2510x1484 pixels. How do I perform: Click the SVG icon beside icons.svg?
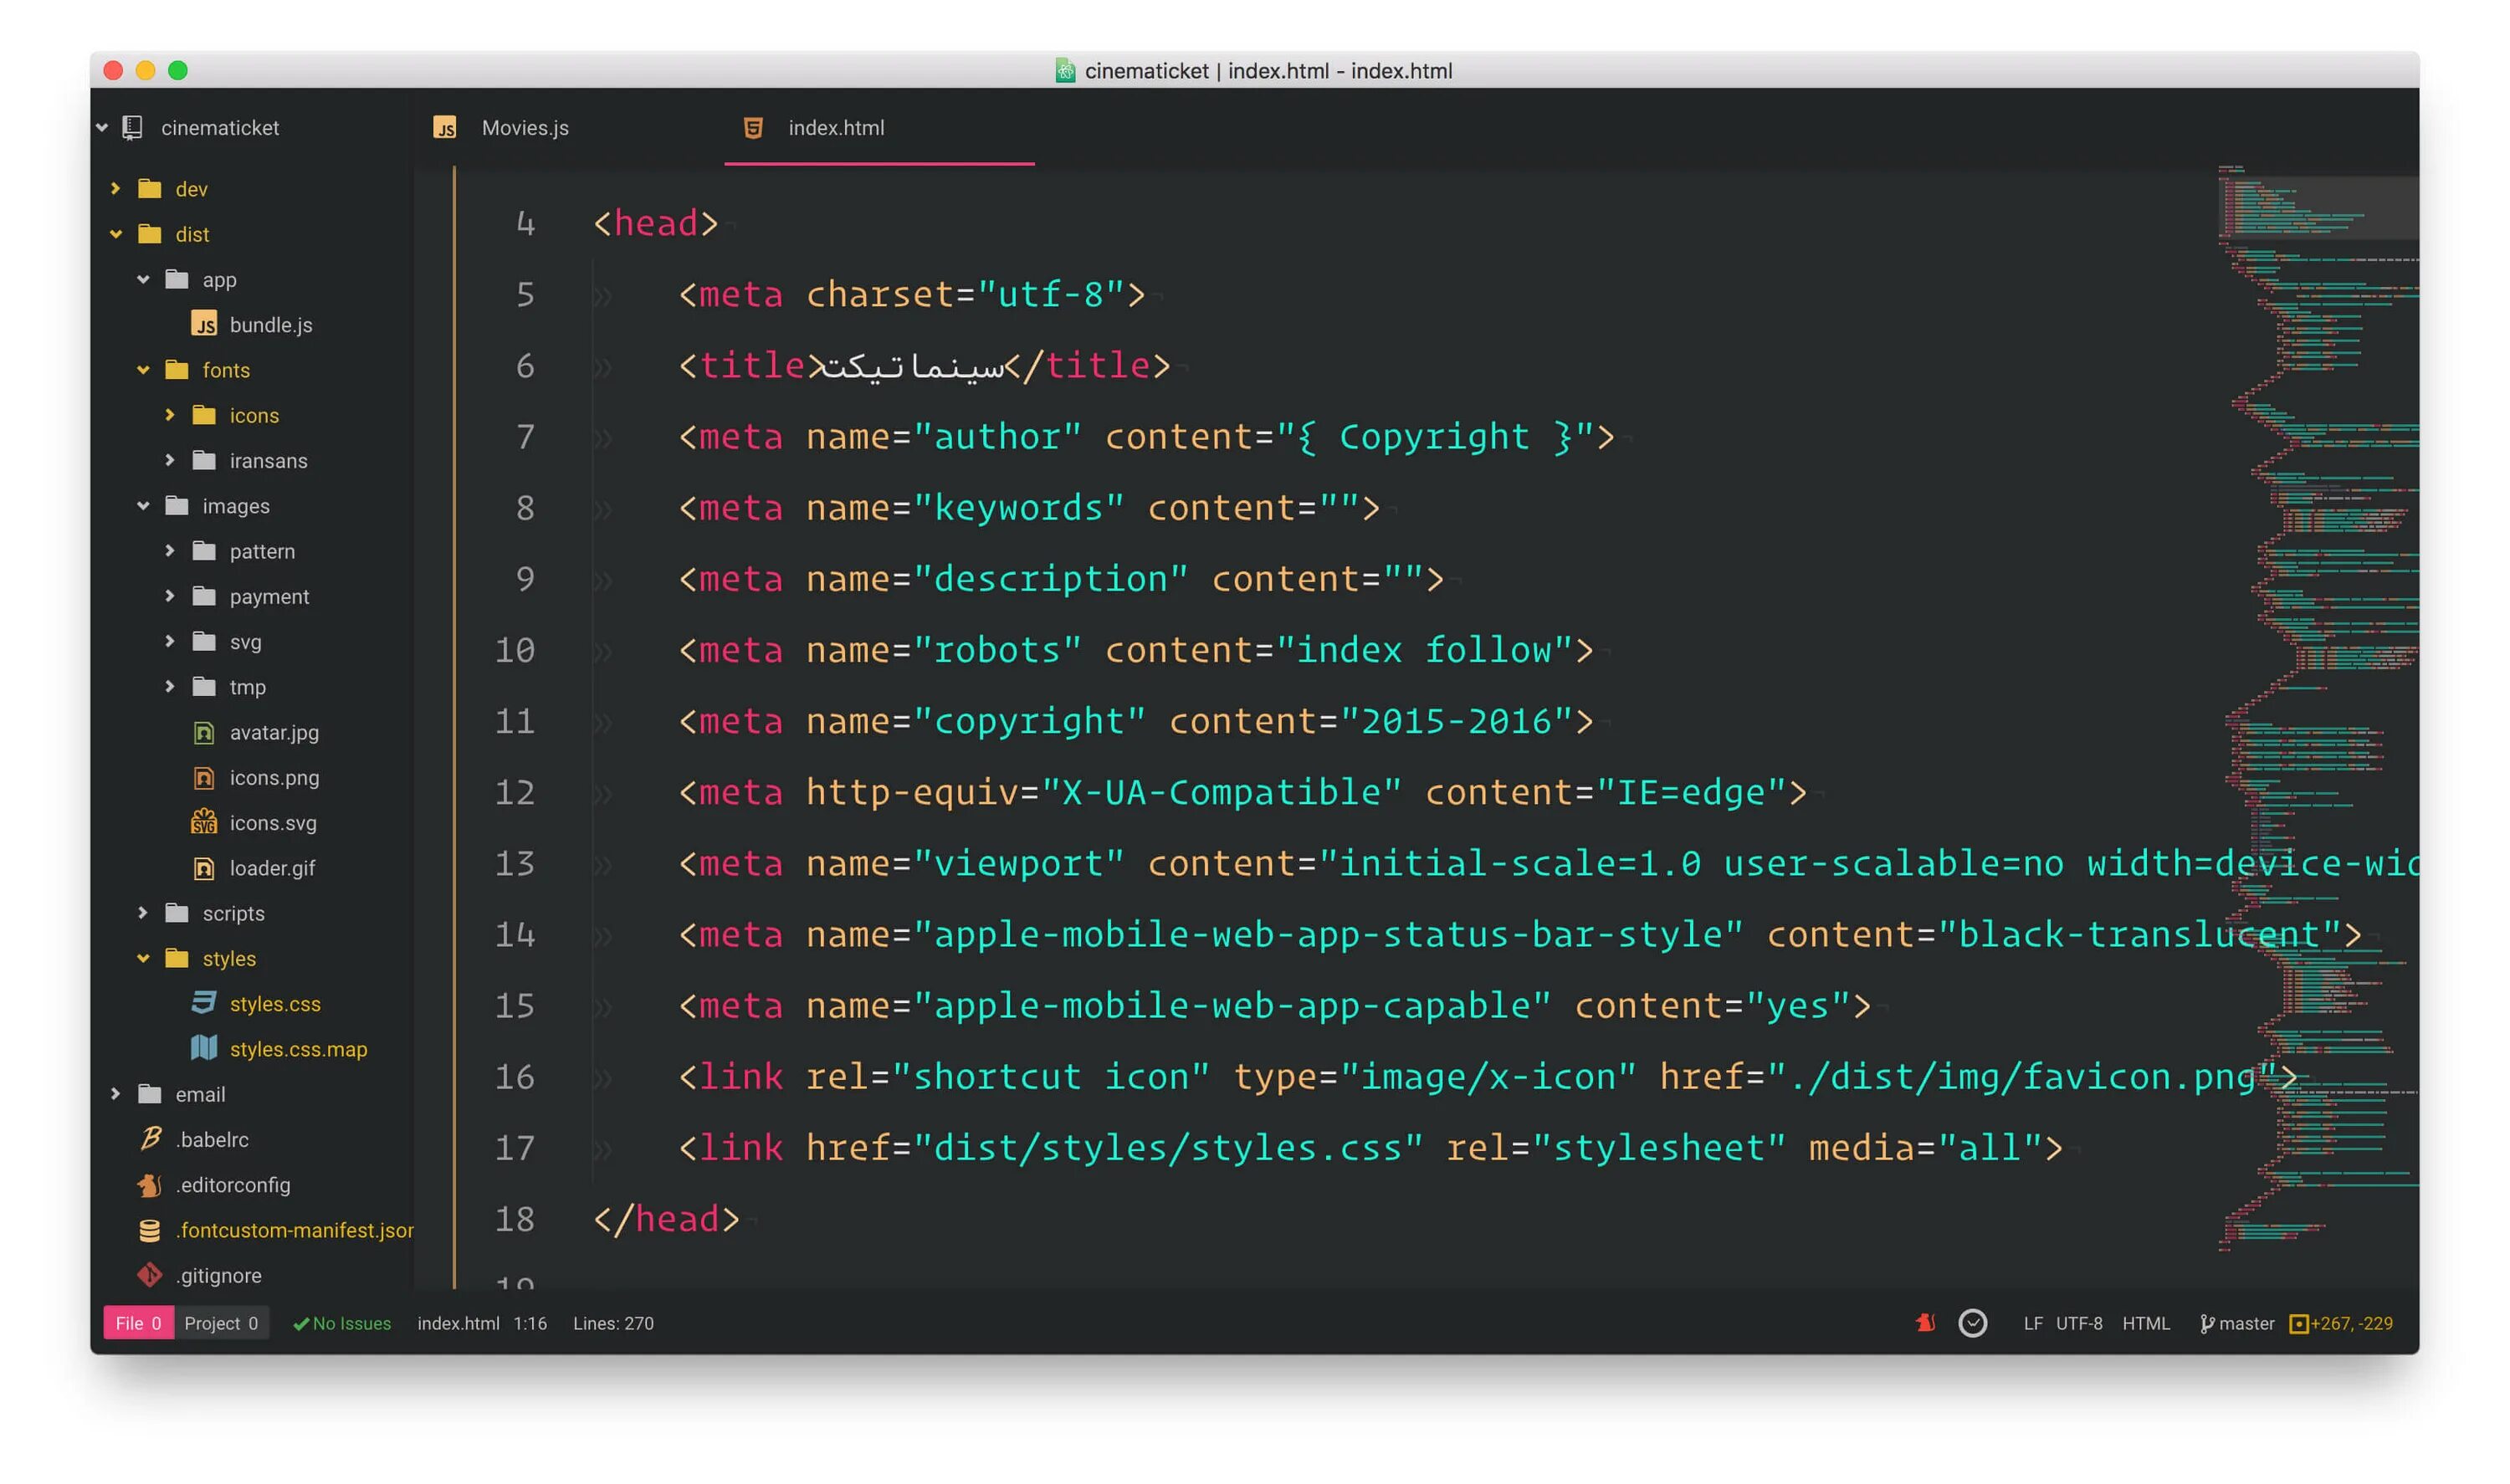[x=204, y=822]
